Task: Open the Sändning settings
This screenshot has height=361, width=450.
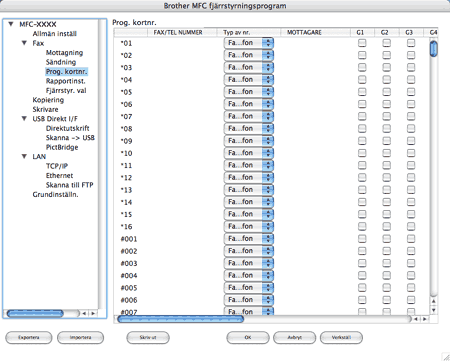Action: pos(61,62)
